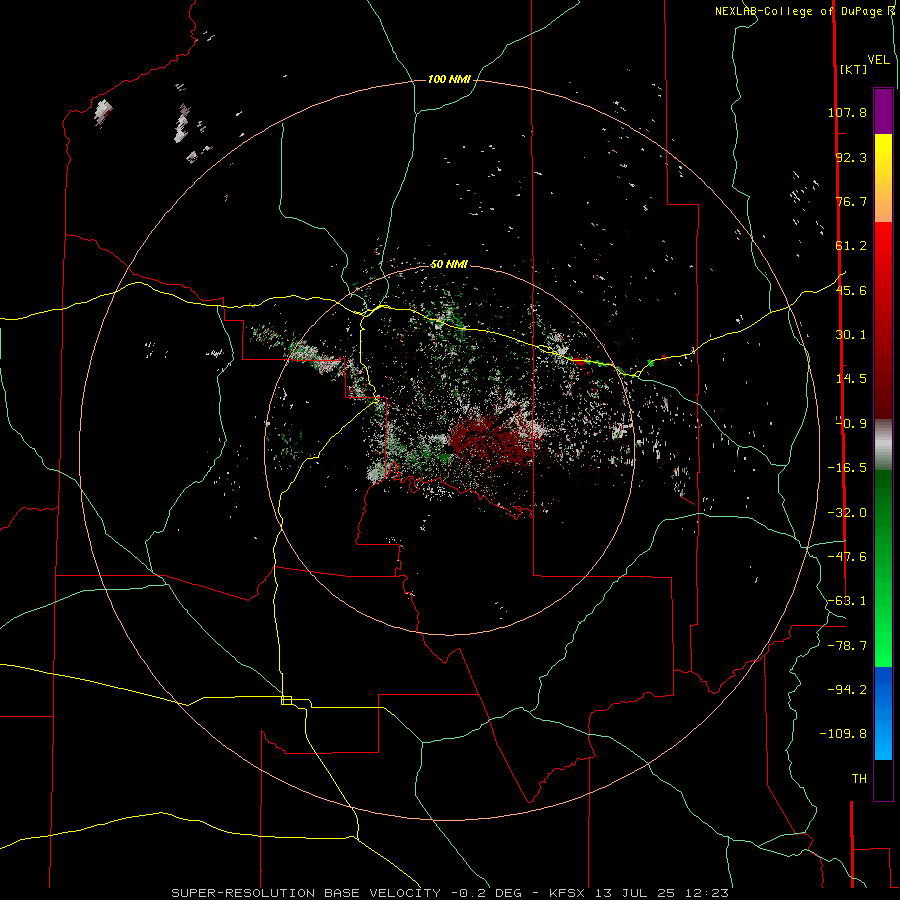Click the Super-Resolution Base Velocity caption
Screen dimensions: 900x900
pyautogui.click(x=450, y=893)
